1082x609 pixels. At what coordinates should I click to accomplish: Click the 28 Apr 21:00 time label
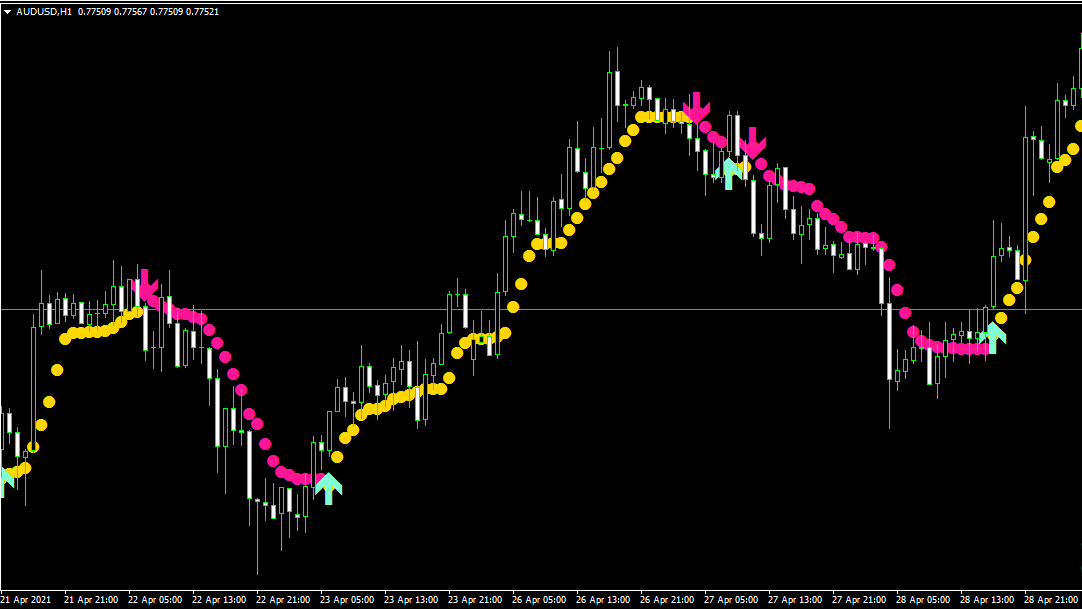point(1053,600)
